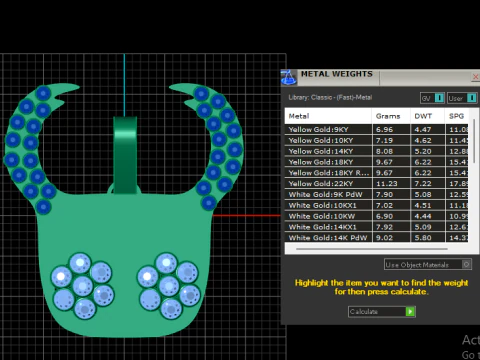Click the vertical scrollbar of metals list

(x=474, y=140)
